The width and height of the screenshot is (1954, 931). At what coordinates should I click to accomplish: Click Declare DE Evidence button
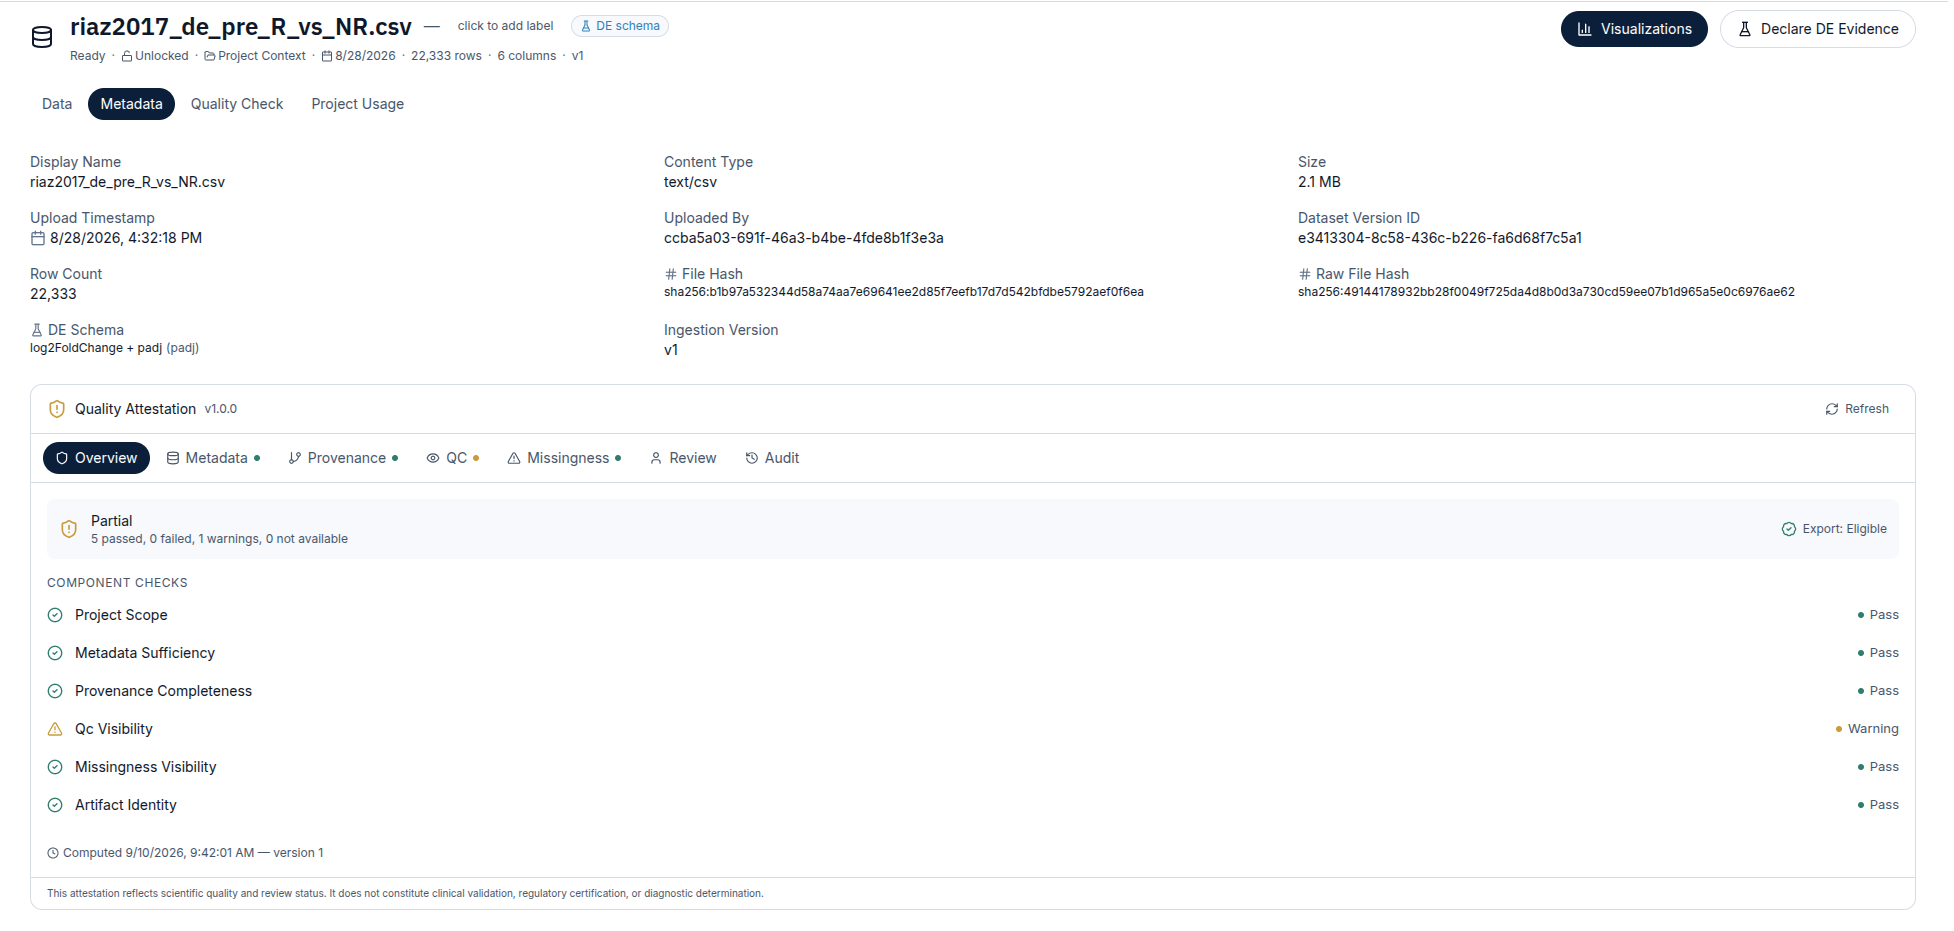pyautogui.click(x=1817, y=29)
